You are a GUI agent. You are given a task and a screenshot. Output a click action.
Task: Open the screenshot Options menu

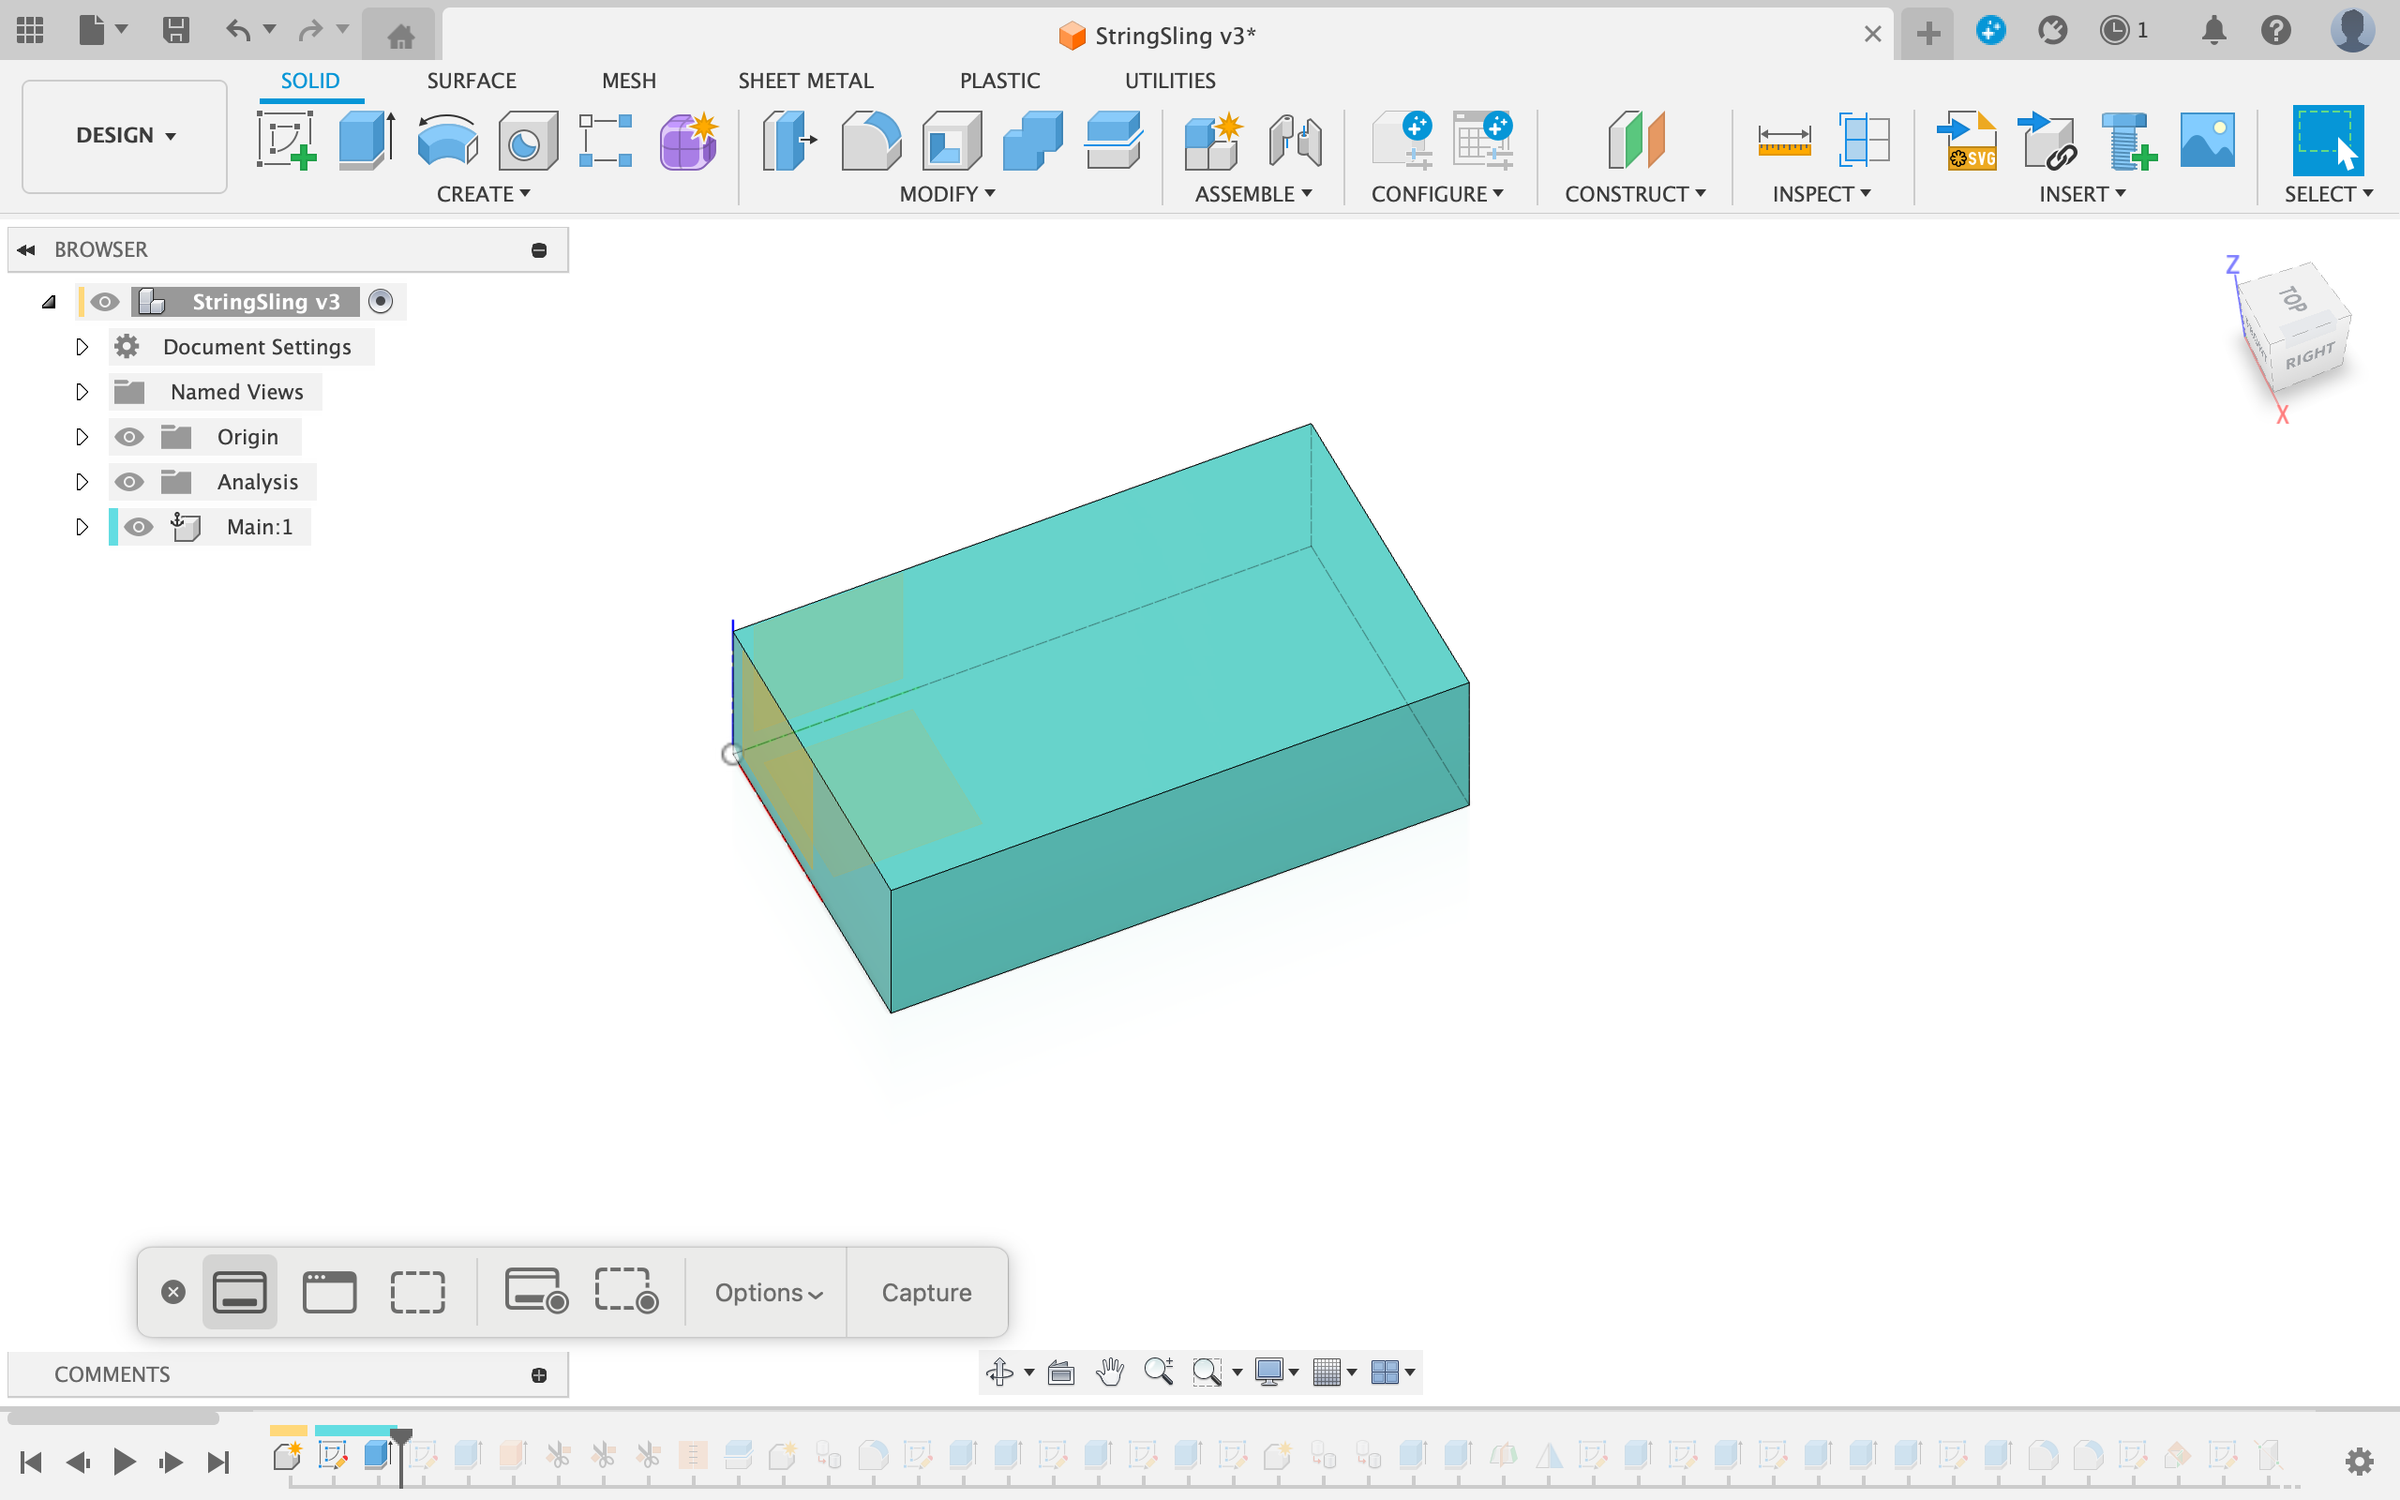767,1292
